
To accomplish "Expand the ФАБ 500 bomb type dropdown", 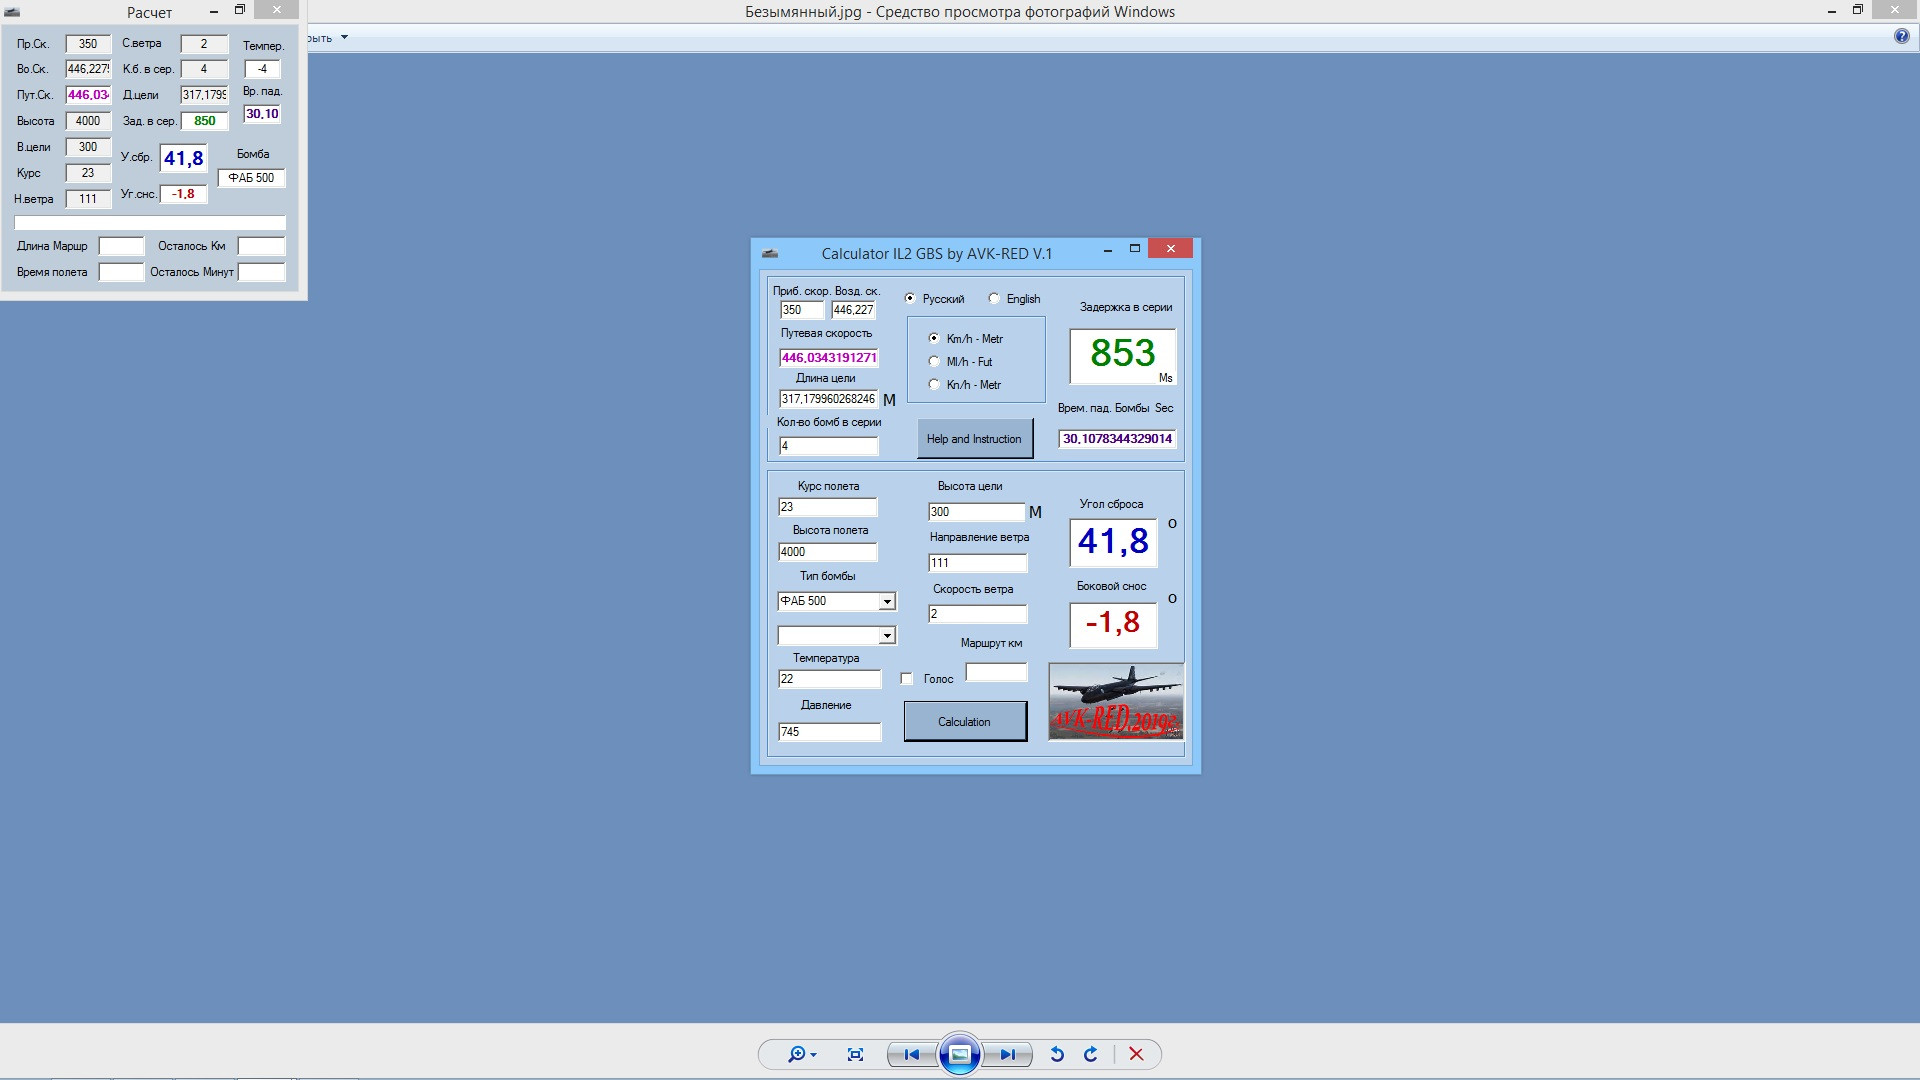I will click(x=887, y=602).
